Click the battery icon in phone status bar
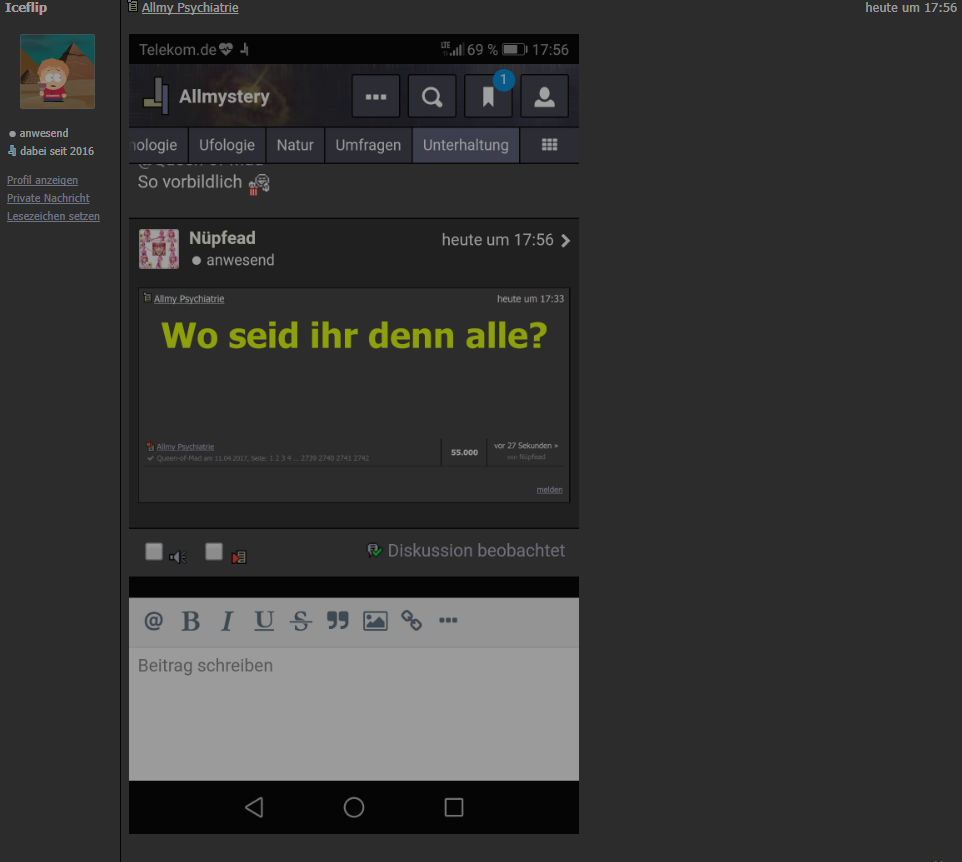This screenshot has height=862, width=962. point(514,50)
